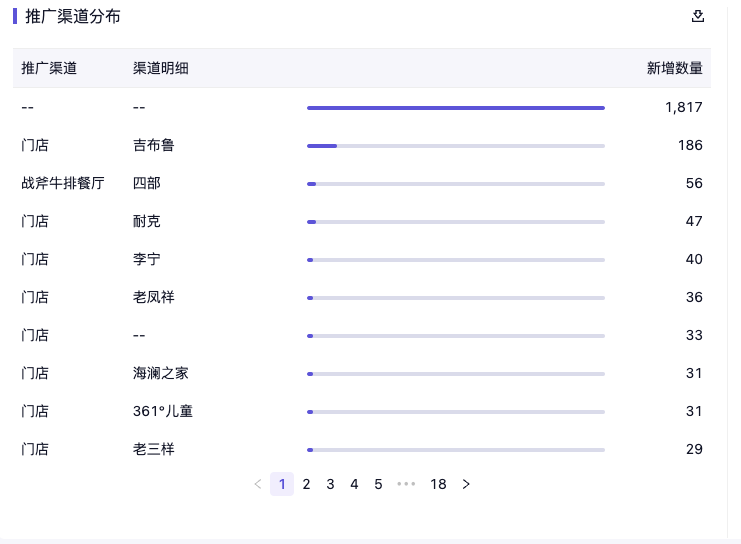
Task: Select the 战斧牛排餐厅 row
Action: coord(63,183)
